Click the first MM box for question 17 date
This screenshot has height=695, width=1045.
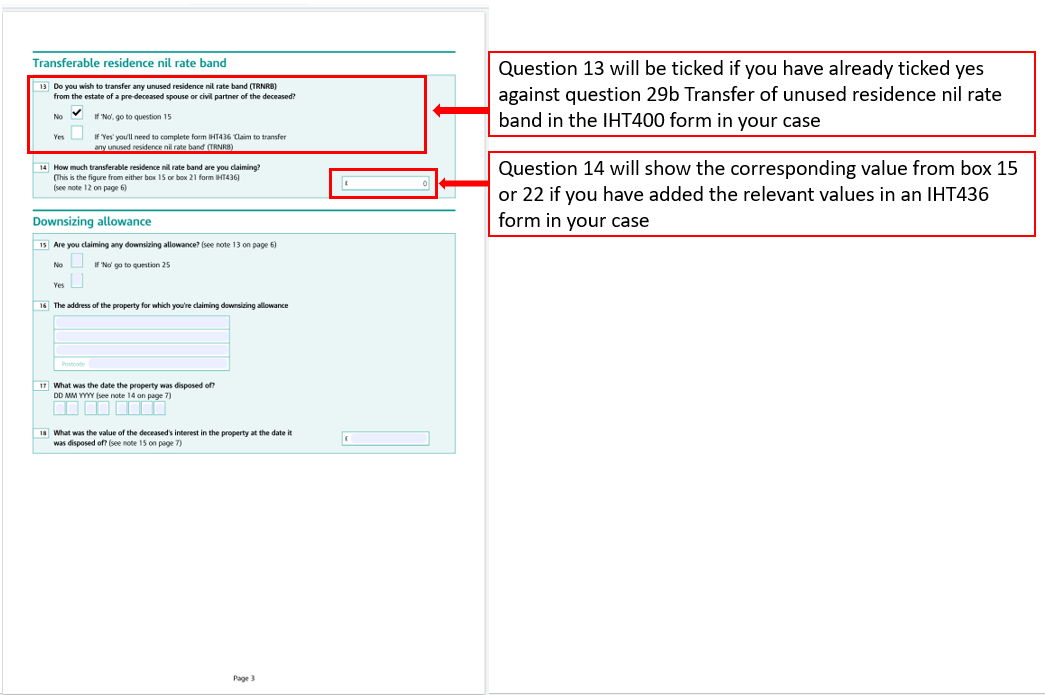pyautogui.click(x=89, y=407)
